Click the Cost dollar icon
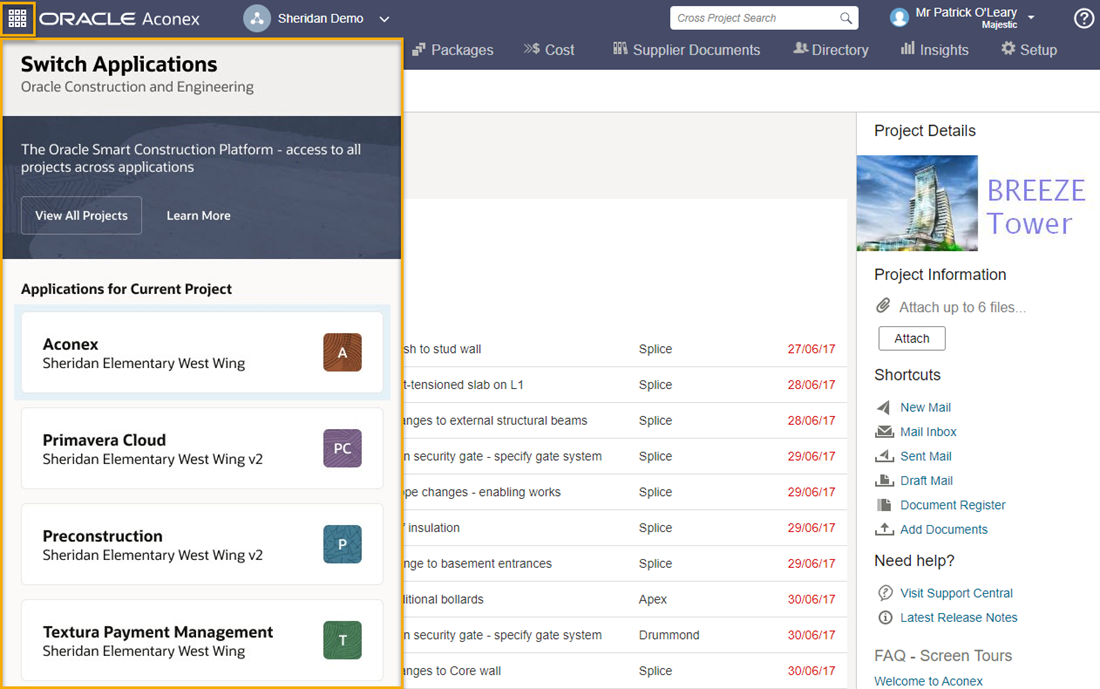Screen dimensions: 1100x689 [x=532, y=48]
